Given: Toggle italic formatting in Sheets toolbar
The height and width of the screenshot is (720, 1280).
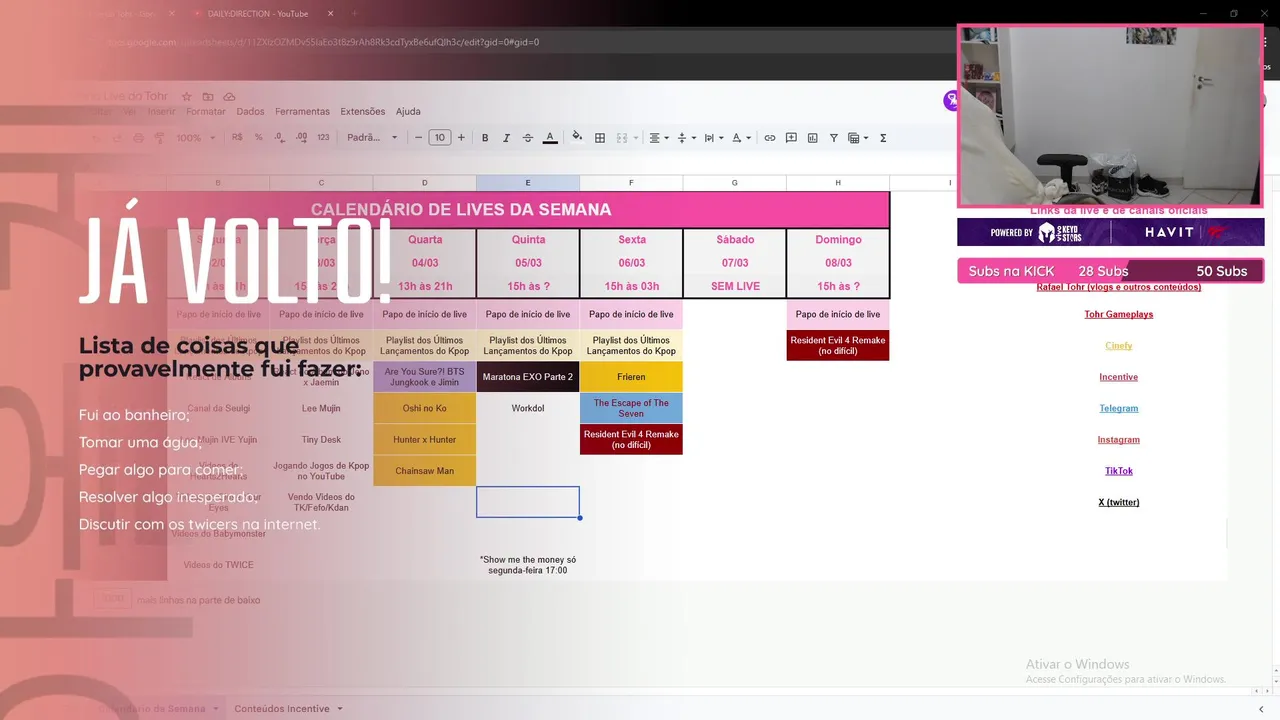Looking at the screenshot, I should (x=506, y=138).
